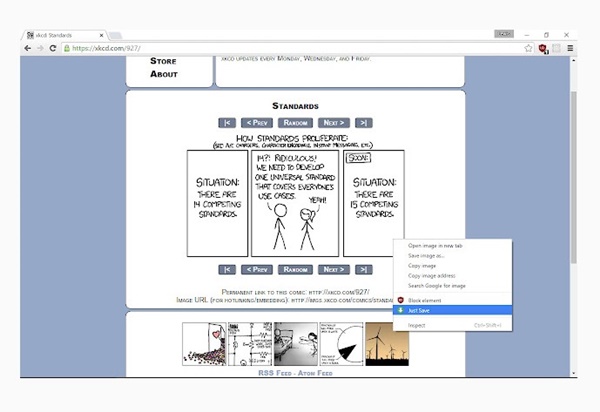Viewport: 600px width, 412px height.
Task: Click the xkcd favicon on the tab
Action: [x=30, y=35]
